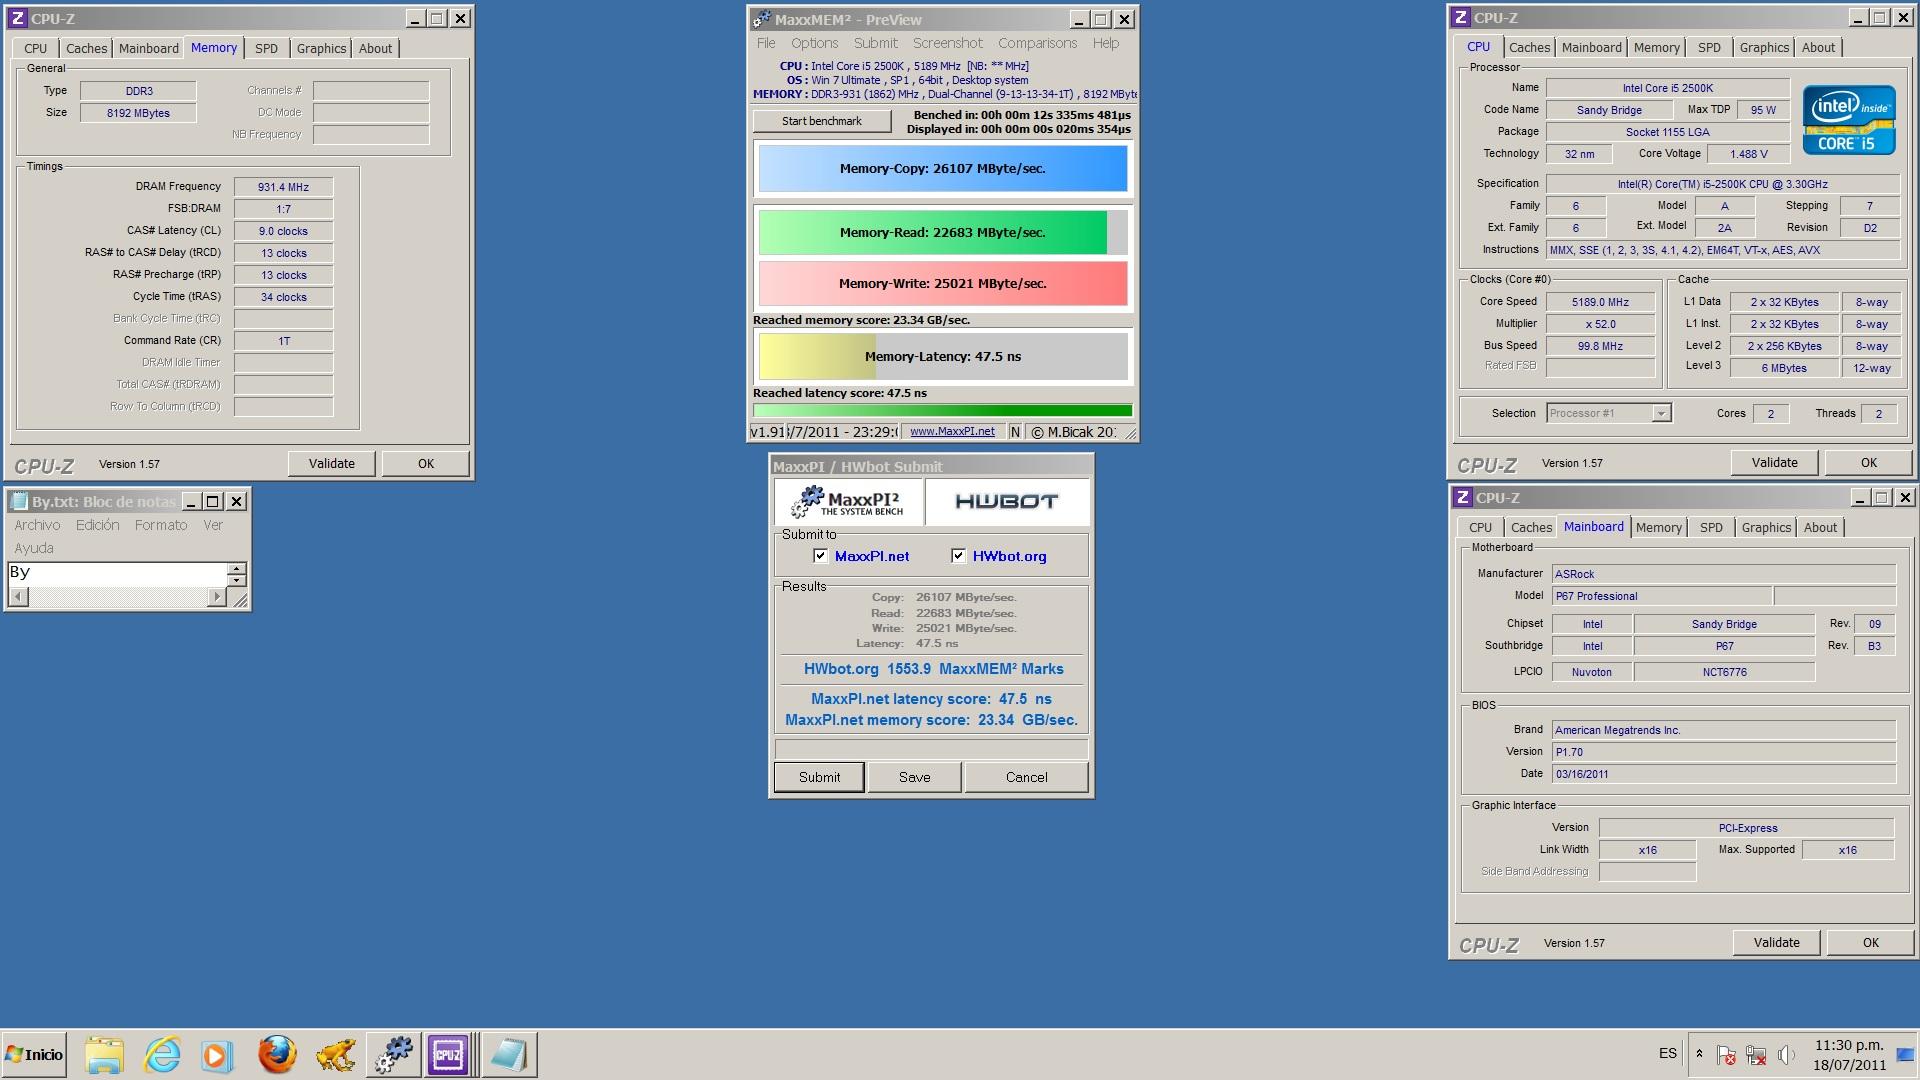Open the volume speaker tray icon

click(1786, 1055)
